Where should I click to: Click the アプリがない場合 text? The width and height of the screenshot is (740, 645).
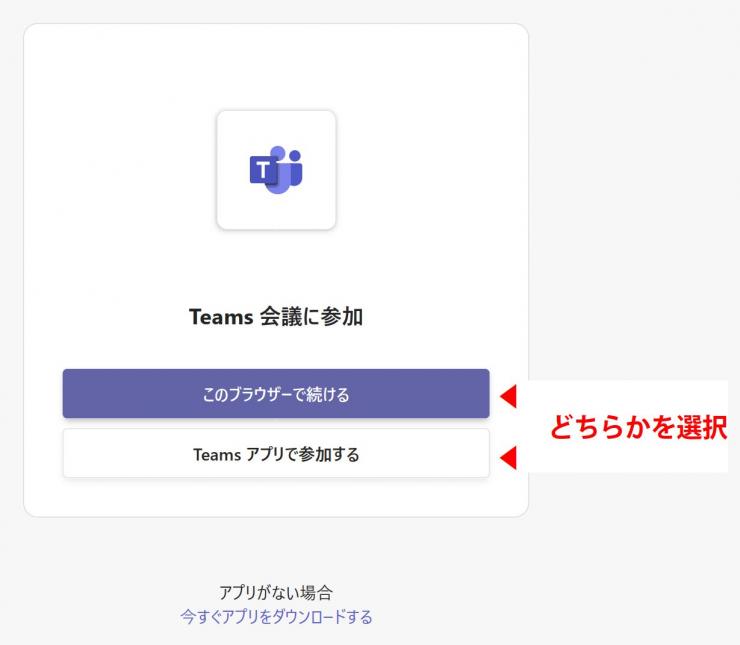coord(276,593)
